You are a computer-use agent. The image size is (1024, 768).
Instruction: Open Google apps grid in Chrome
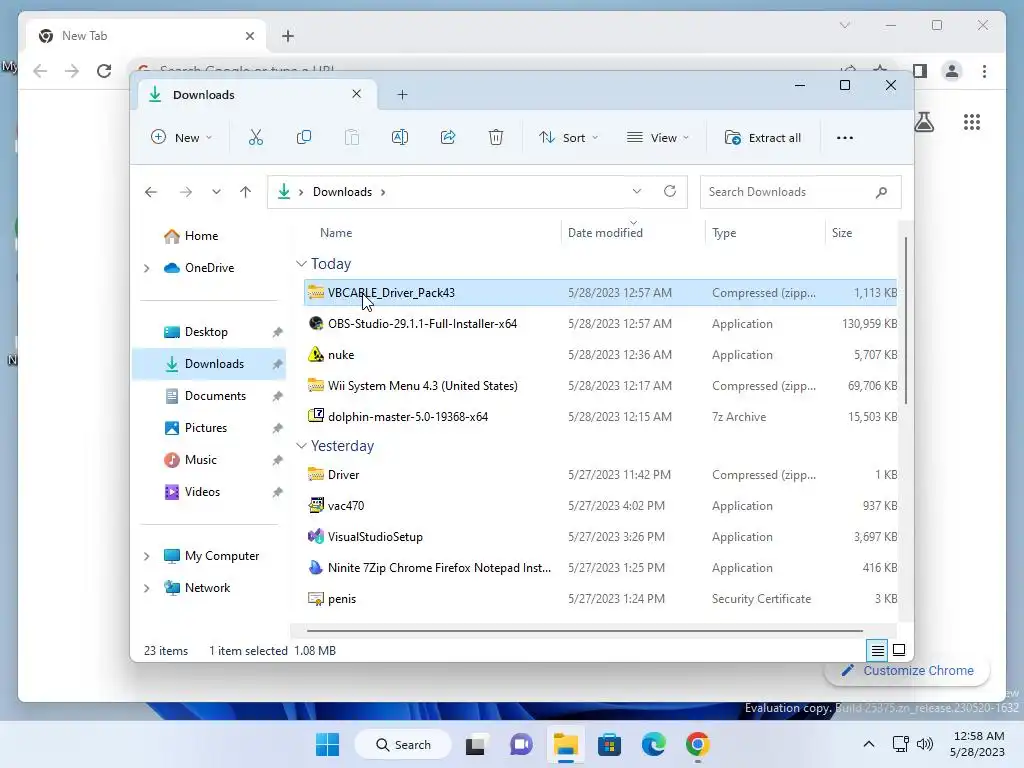[x=972, y=122]
